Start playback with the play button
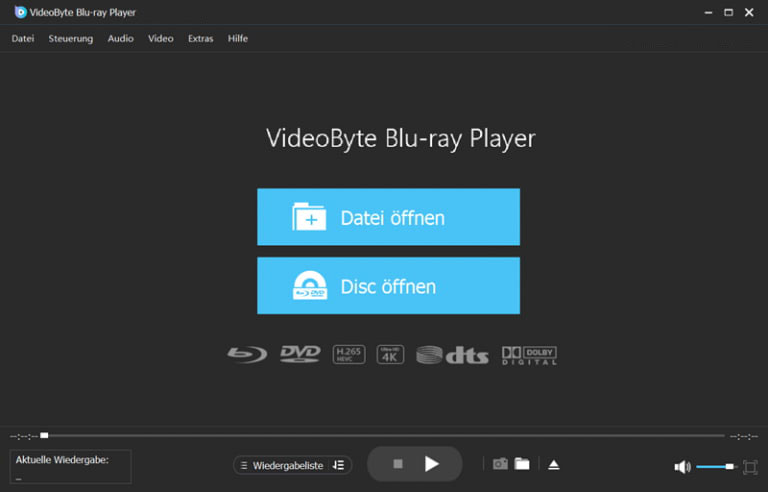 click(x=432, y=464)
